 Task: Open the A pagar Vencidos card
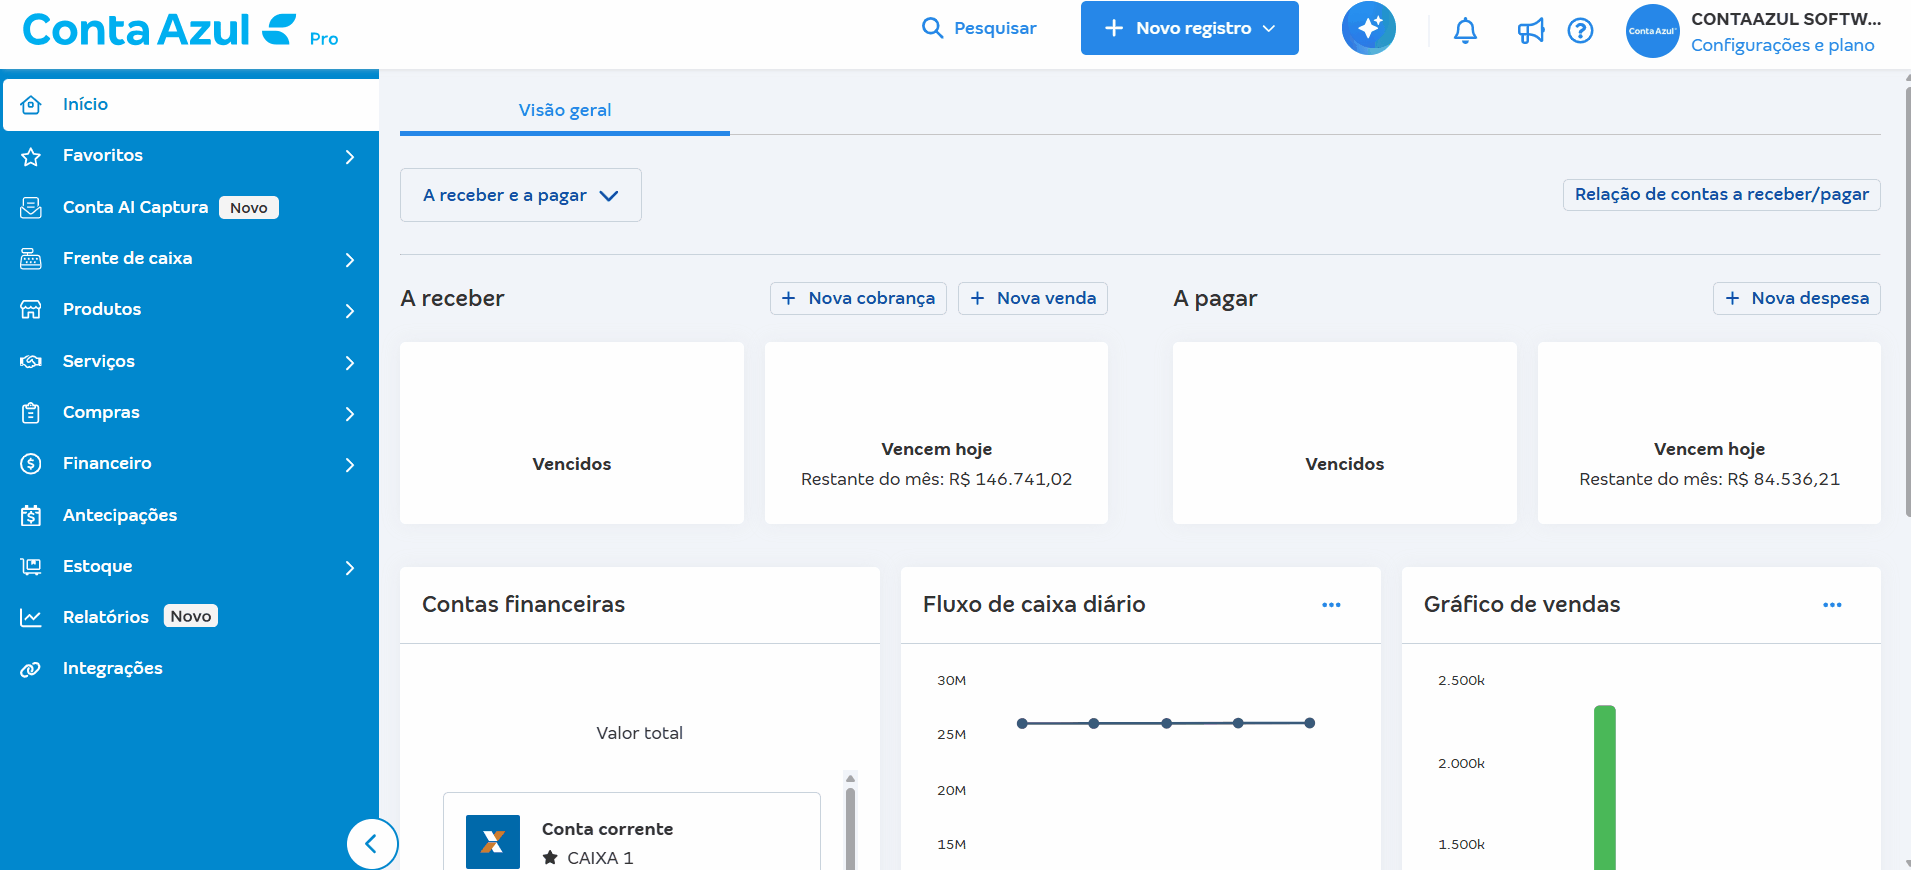click(1345, 433)
